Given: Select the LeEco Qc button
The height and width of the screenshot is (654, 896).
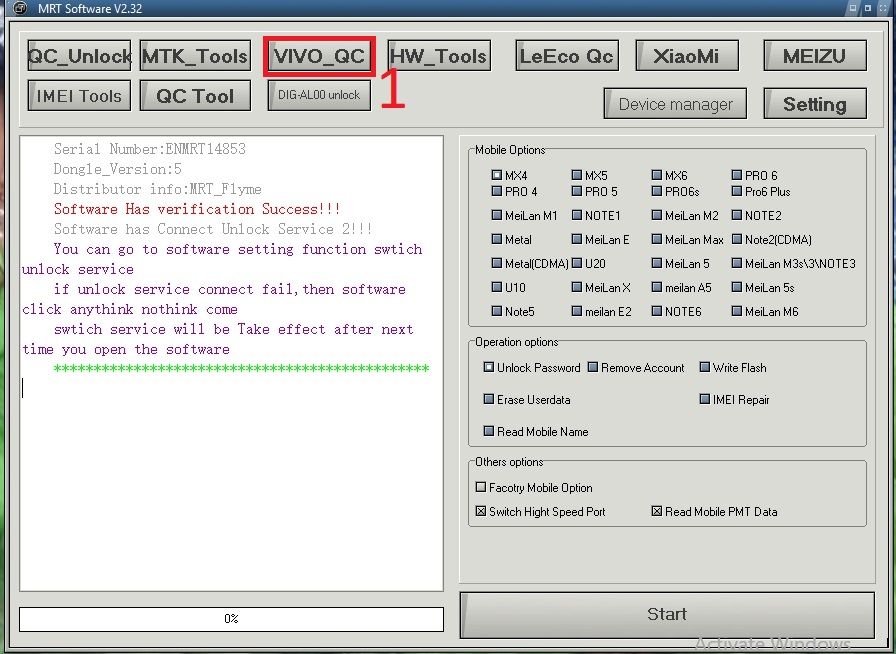Looking at the screenshot, I should [567, 55].
